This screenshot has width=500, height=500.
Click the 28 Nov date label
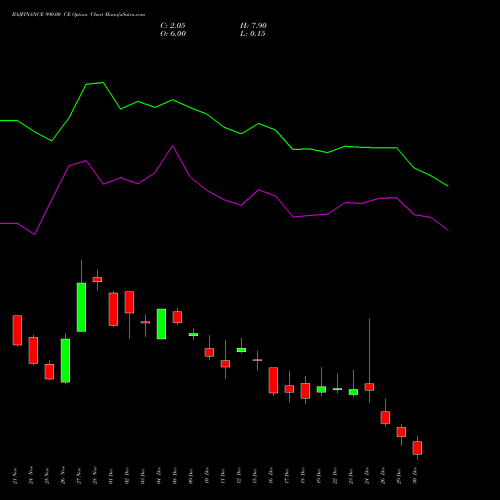(95, 476)
